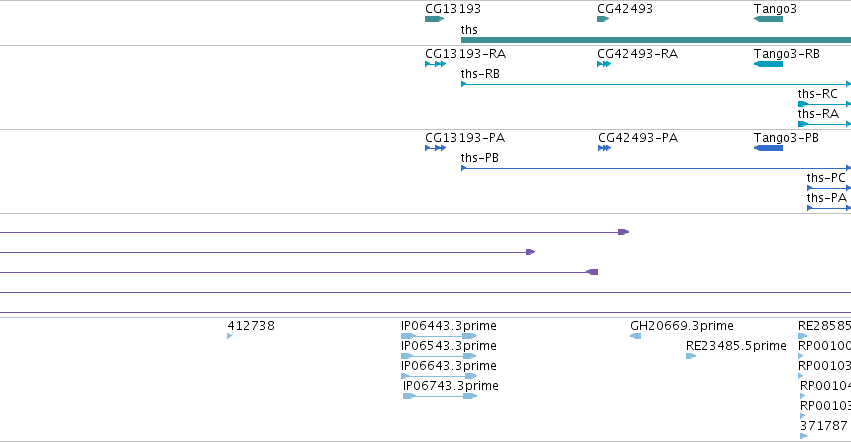Click the Tango3-PB protein label

(786, 138)
